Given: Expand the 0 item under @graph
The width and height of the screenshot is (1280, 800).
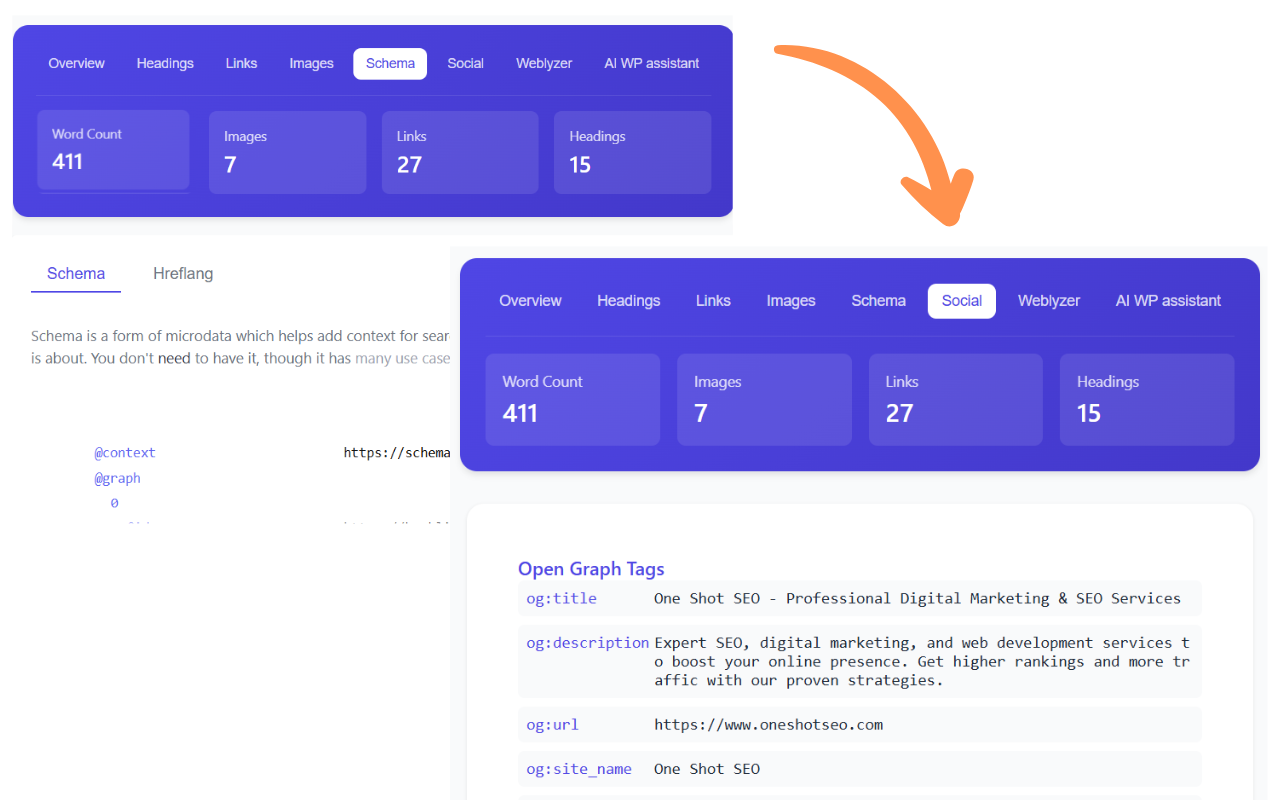Looking at the screenshot, I should tap(113, 502).
